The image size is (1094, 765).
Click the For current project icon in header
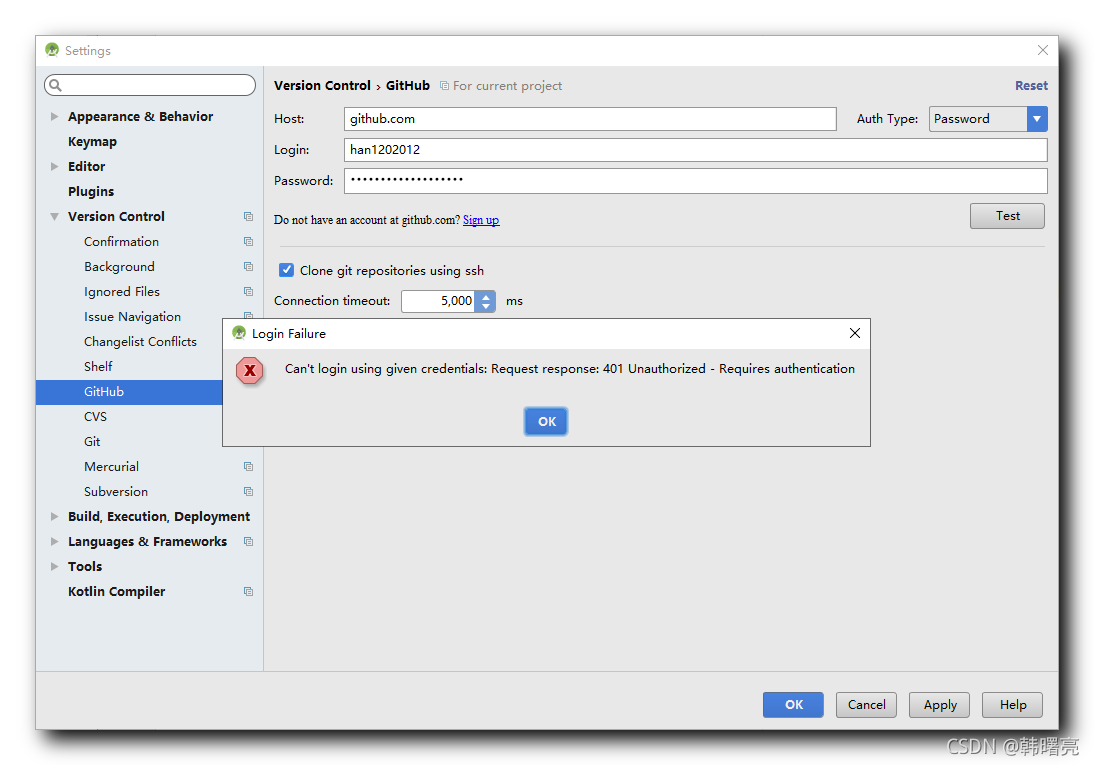click(444, 86)
